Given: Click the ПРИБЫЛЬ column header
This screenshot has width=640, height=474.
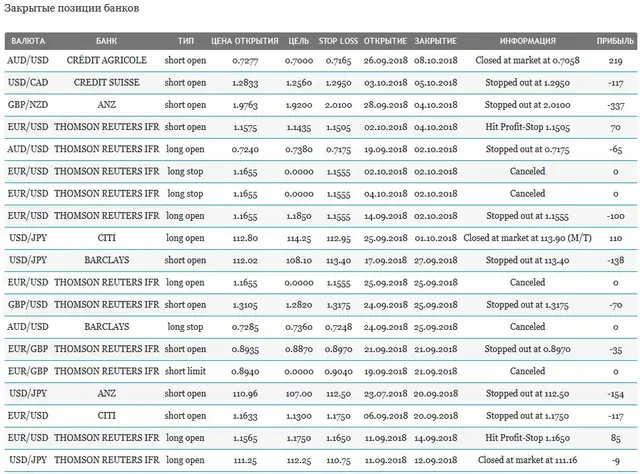Looking at the screenshot, I should 616,41.
